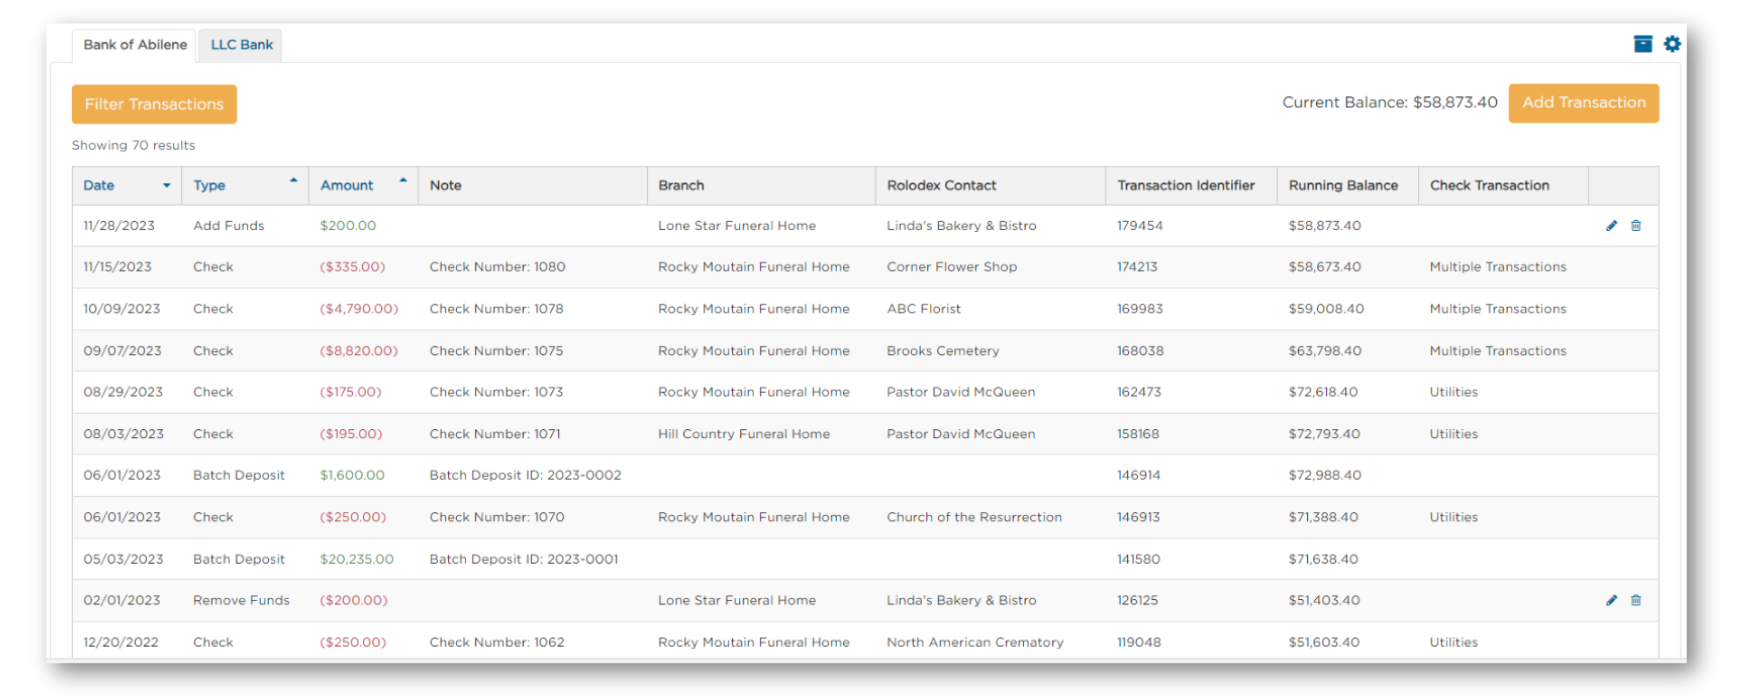
Task: Select Batch Deposit ID: 2023-0001 cell
Action: click(x=524, y=559)
